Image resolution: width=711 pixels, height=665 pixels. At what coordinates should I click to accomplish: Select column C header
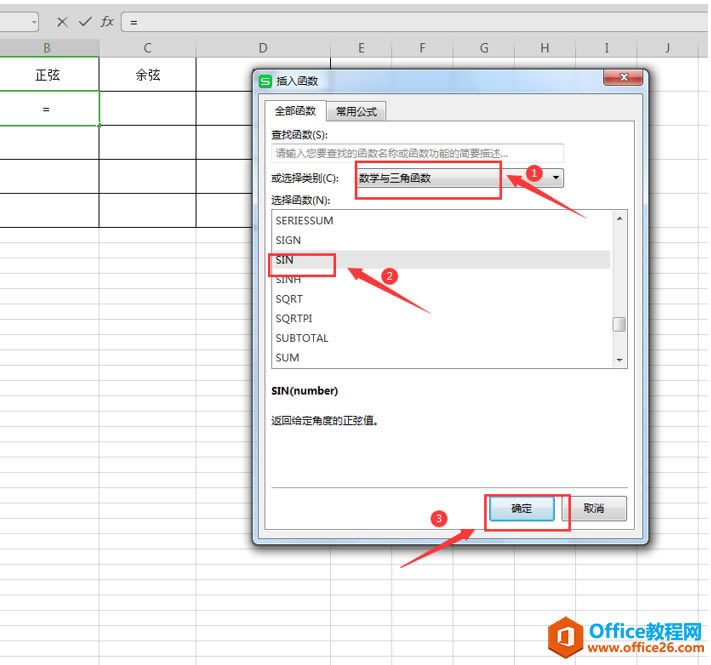tap(147, 48)
